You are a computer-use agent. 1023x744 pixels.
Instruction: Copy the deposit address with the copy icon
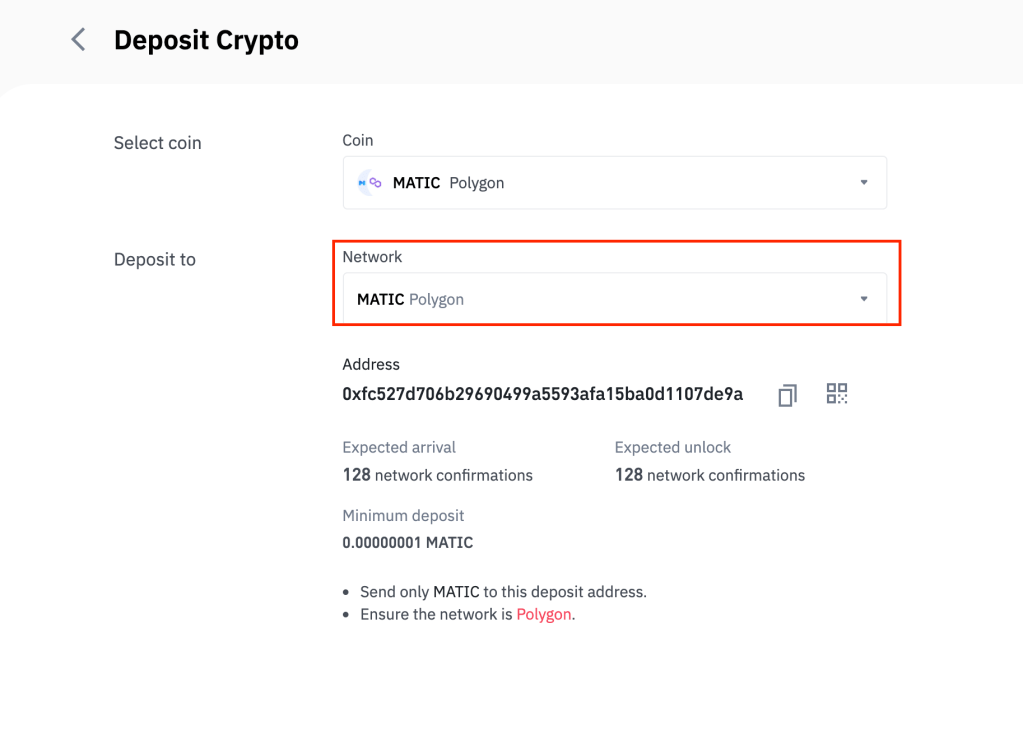coord(787,395)
